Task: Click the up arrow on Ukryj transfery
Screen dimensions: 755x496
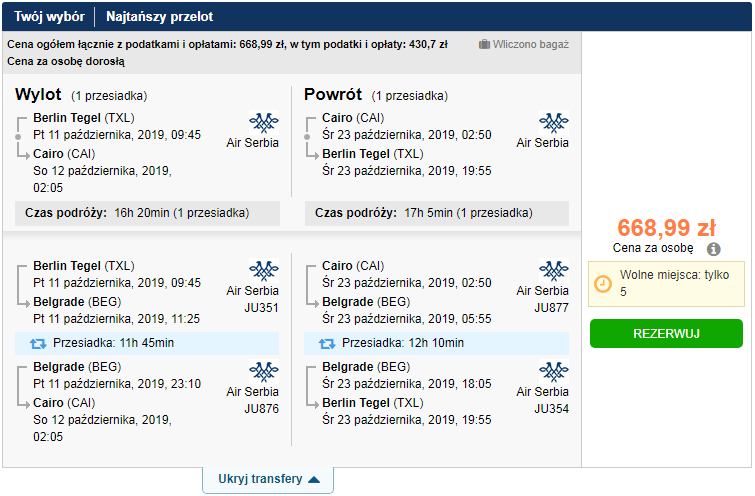Action: [314, 480]
